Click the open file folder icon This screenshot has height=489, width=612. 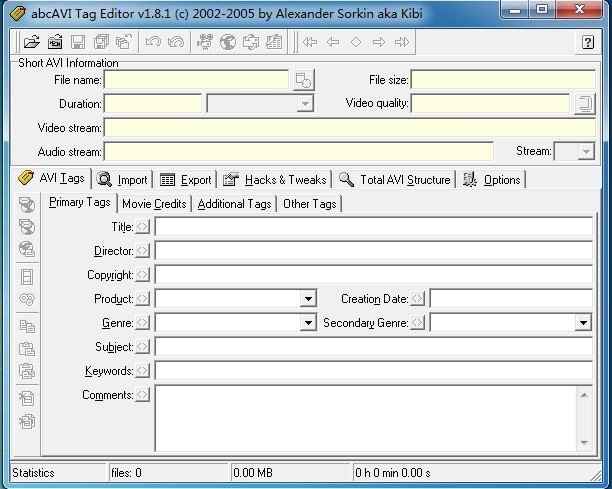[31, 42]
